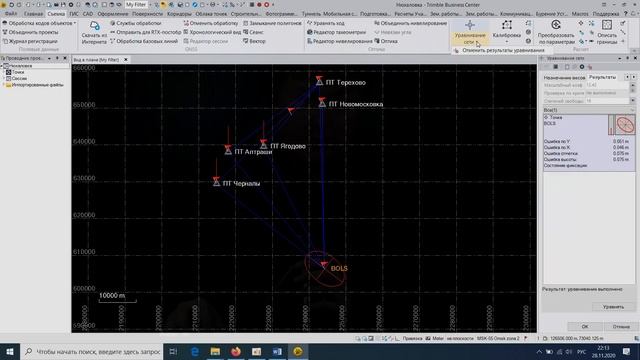This screenshot has width=640, height=360.
Task: Open Microsoft Edge from taskbar
Action: 195,351
